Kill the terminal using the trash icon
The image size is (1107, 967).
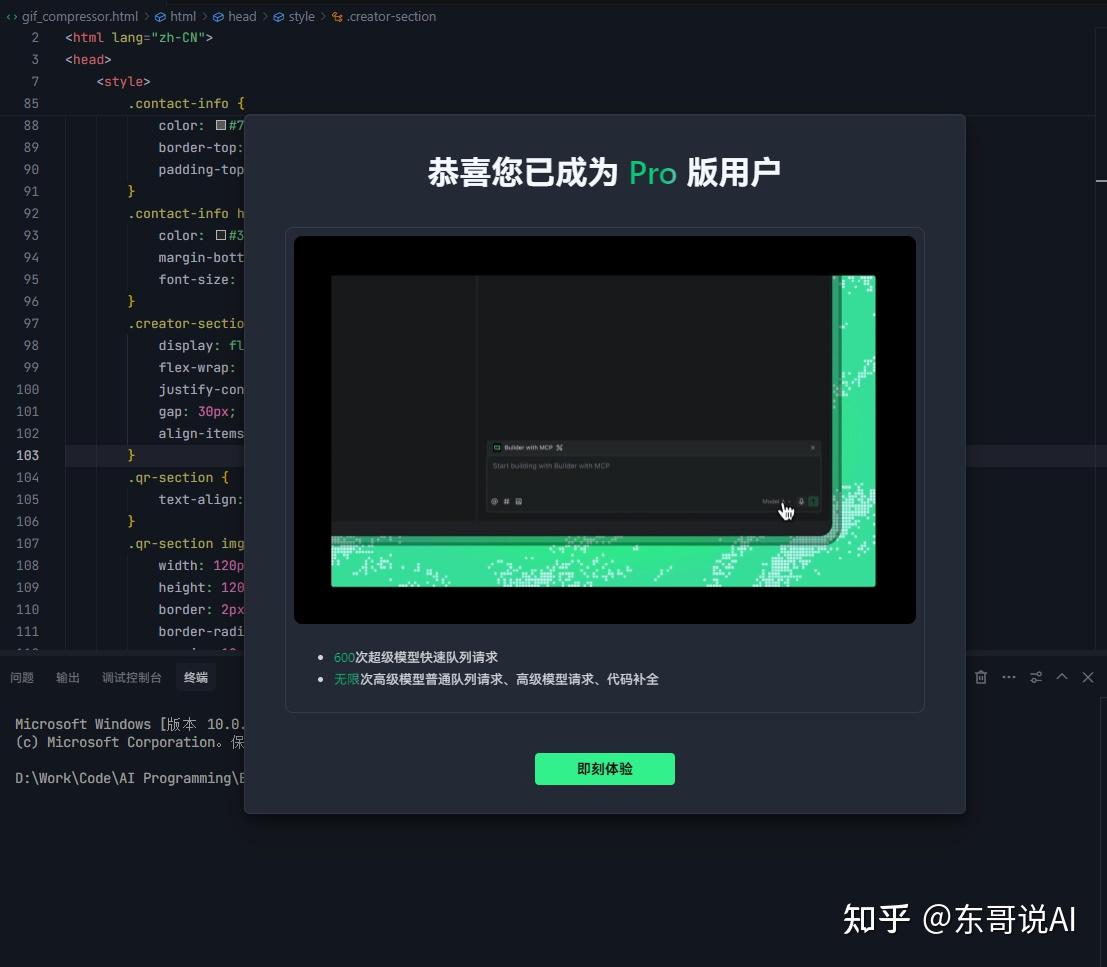980,677
